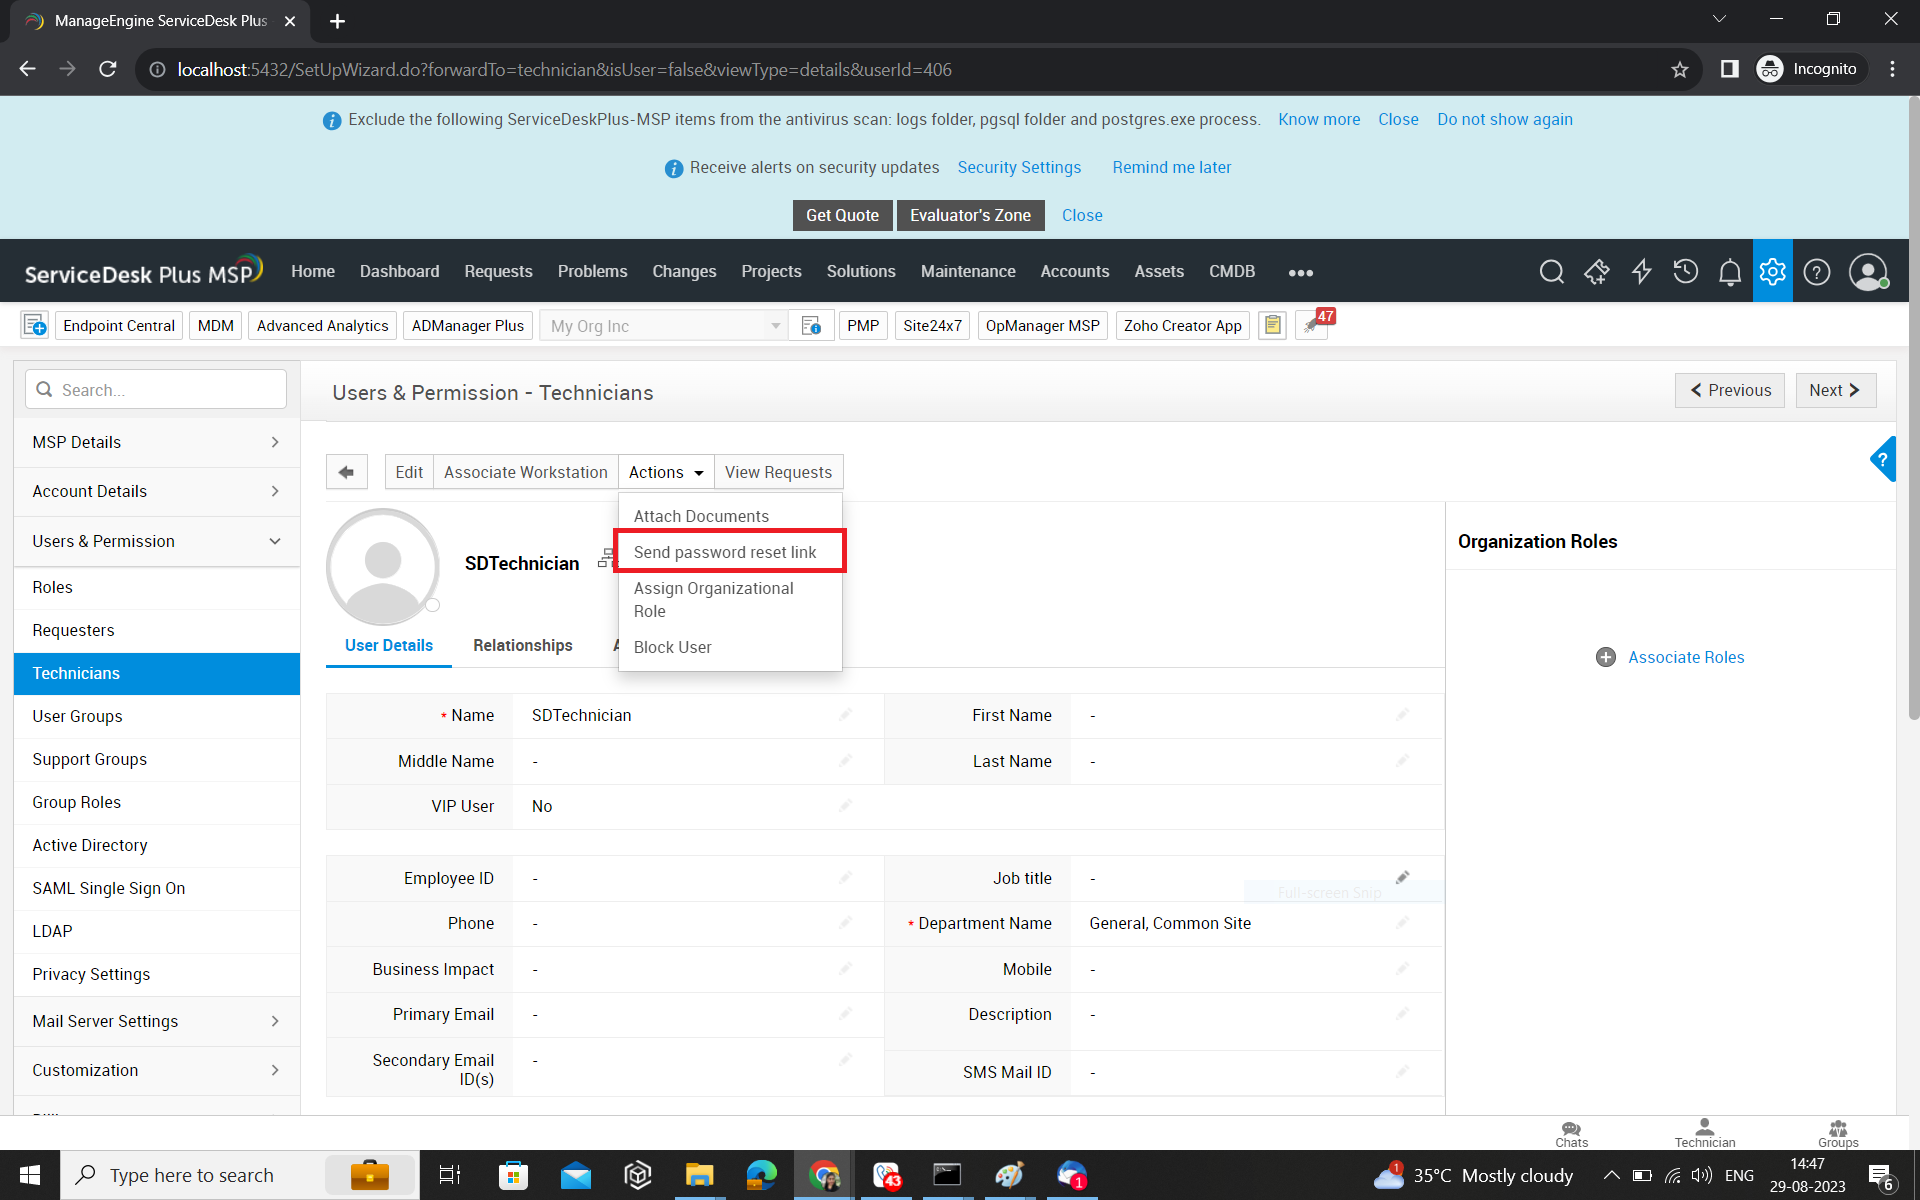Viewport: 1920px width, 1200px height.
Task: Click the clipboard notes icon beside Zoho Creator App
Action: pyautogui.click(x=1272, y=325)
